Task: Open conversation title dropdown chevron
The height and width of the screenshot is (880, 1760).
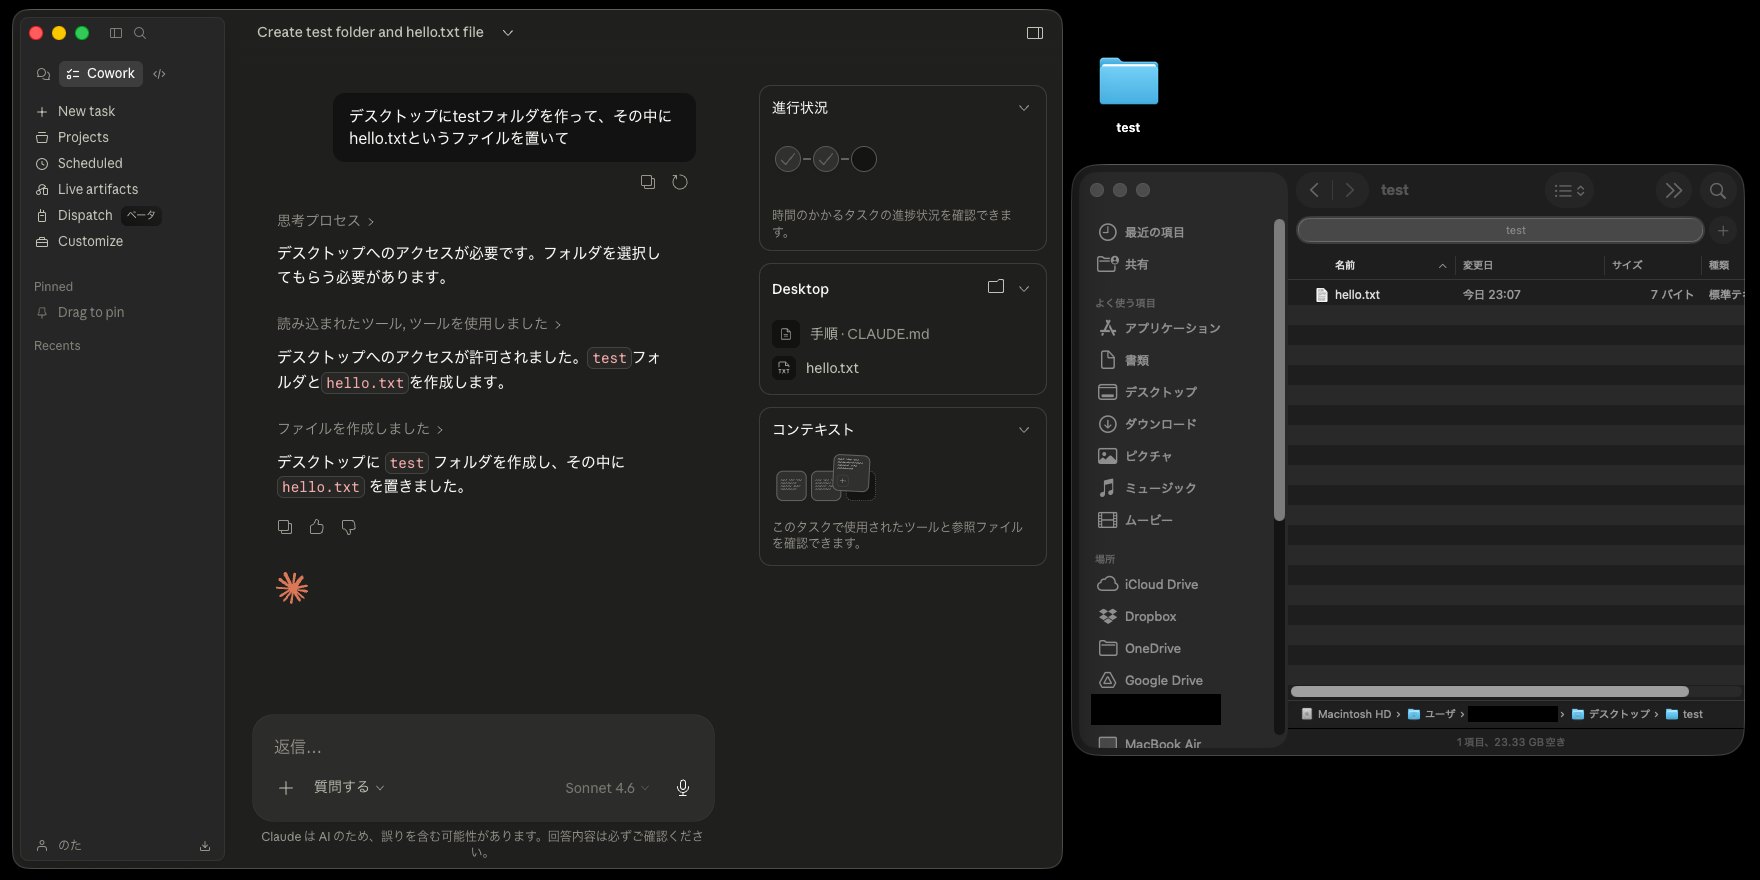Action: pyautogui.click(x=508, y=33)
